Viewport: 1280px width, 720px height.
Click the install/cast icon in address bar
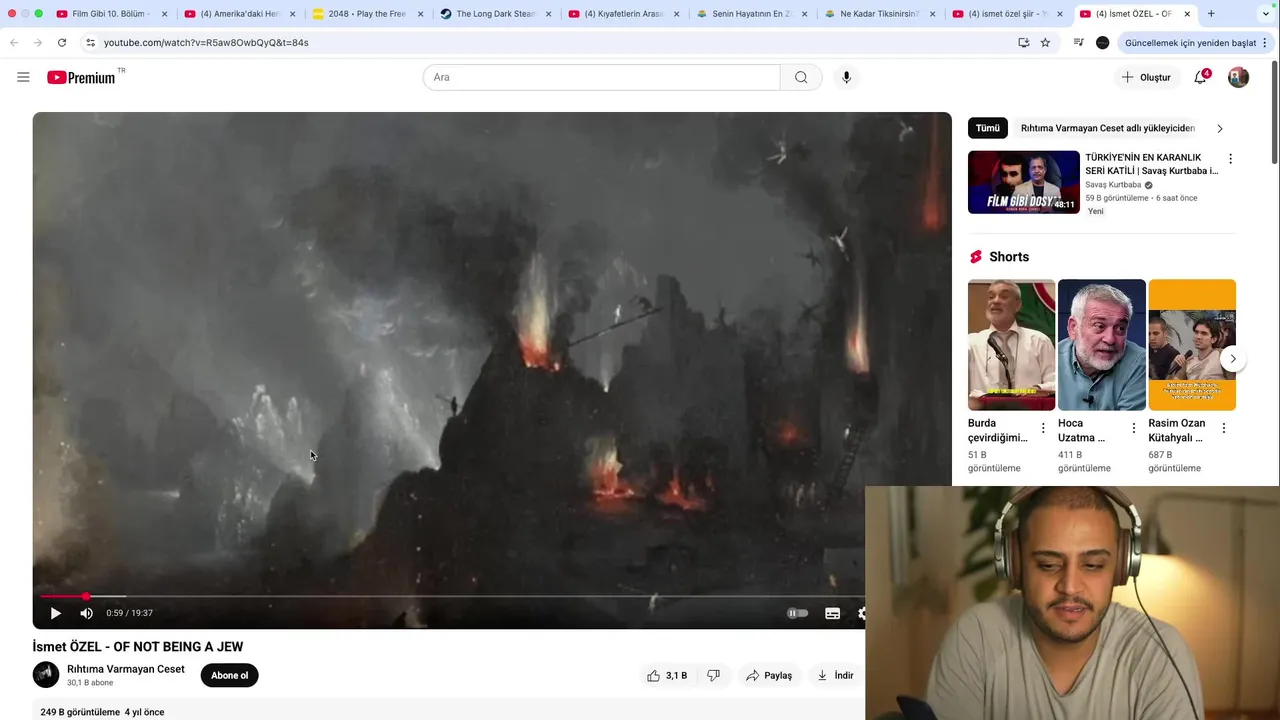(1023, 43)
